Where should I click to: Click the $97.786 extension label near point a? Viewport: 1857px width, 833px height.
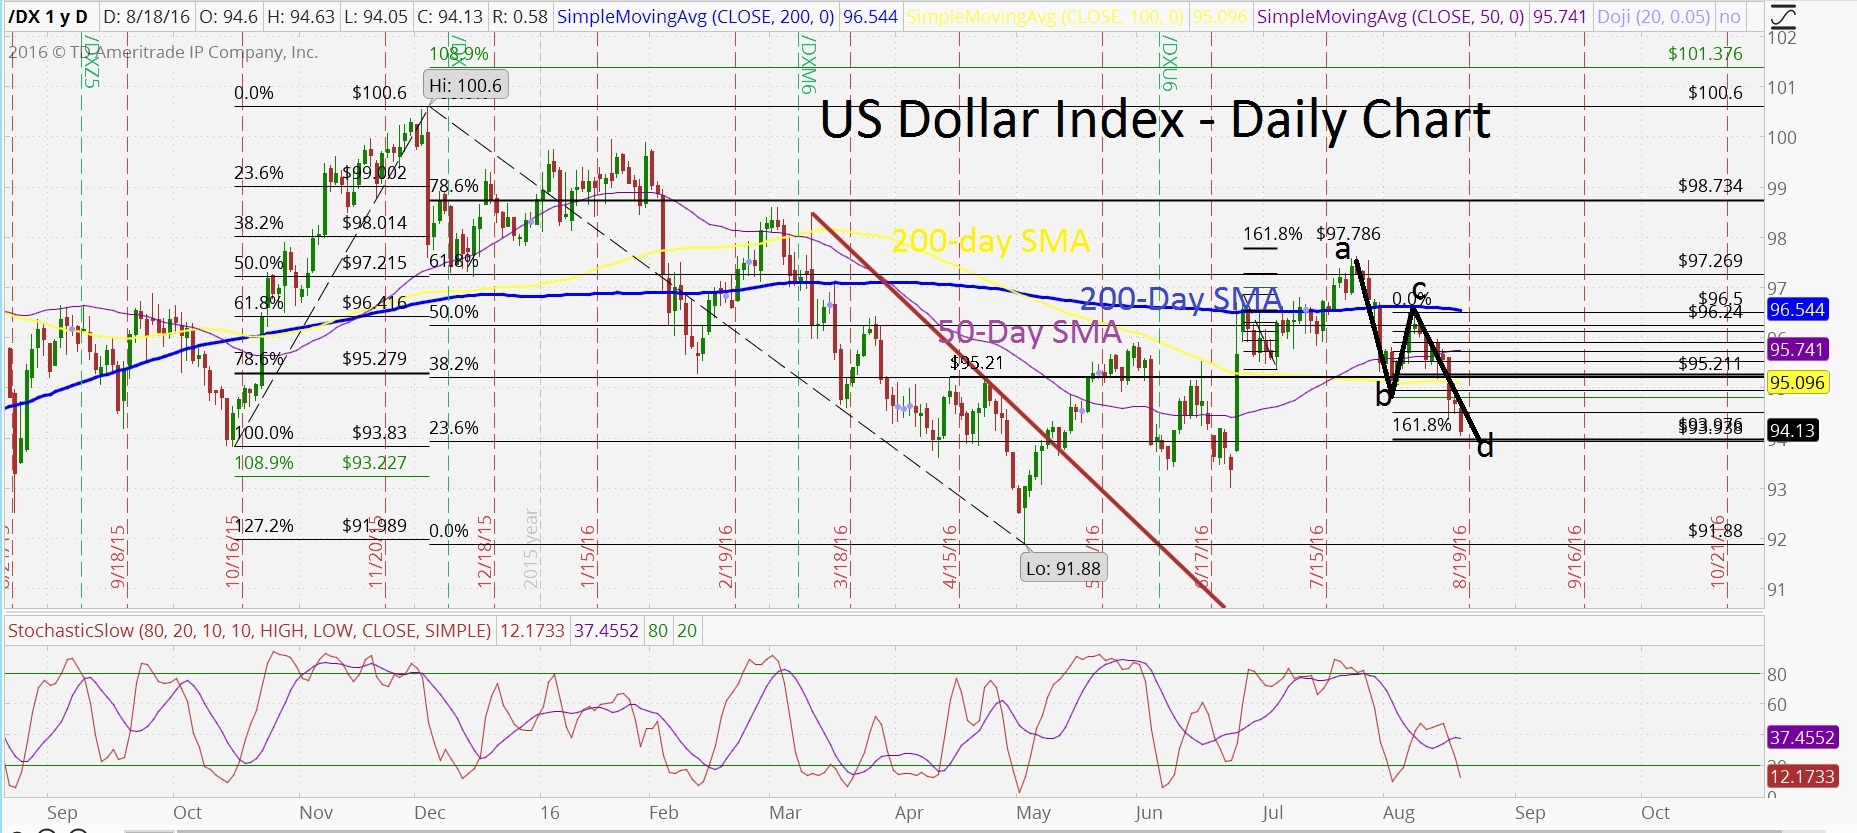[1348, 234]
